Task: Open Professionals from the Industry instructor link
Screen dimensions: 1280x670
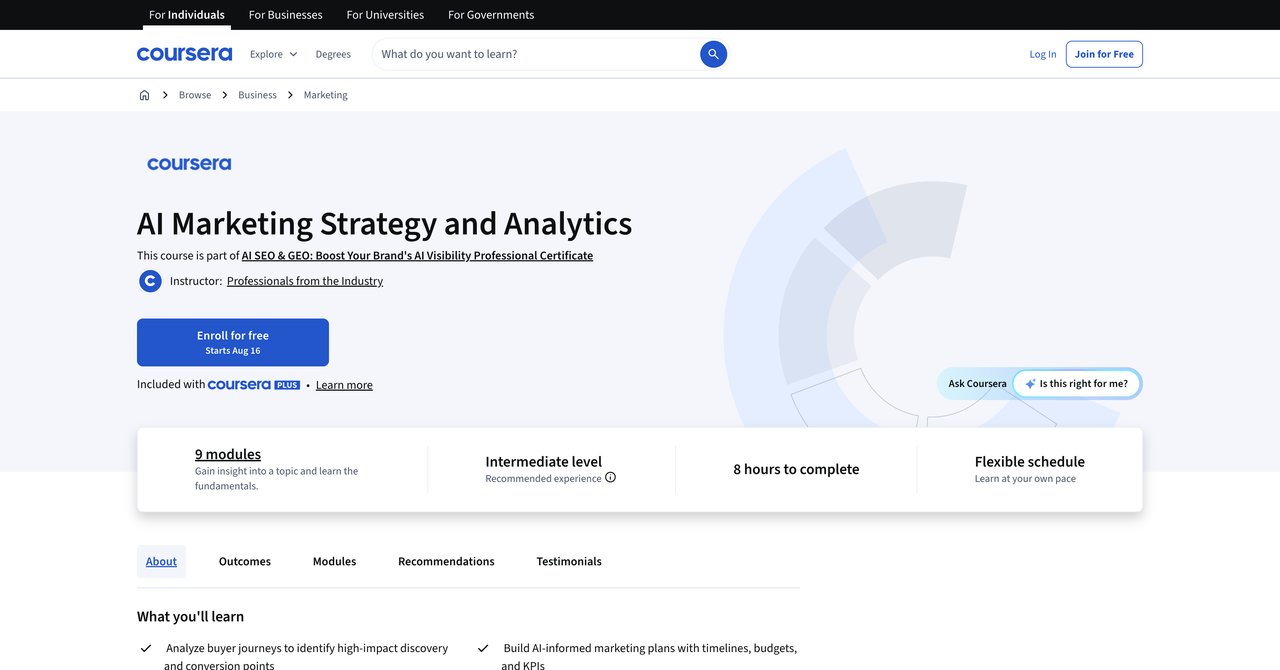Action: tap(305, 281)
